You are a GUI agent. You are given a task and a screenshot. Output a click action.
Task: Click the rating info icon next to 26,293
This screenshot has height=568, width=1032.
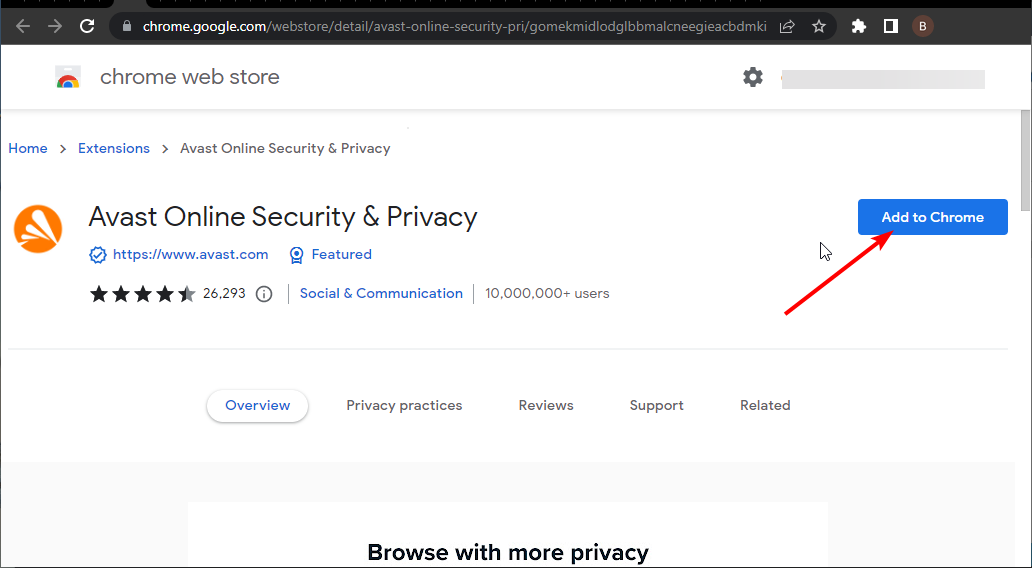[264, 294]
